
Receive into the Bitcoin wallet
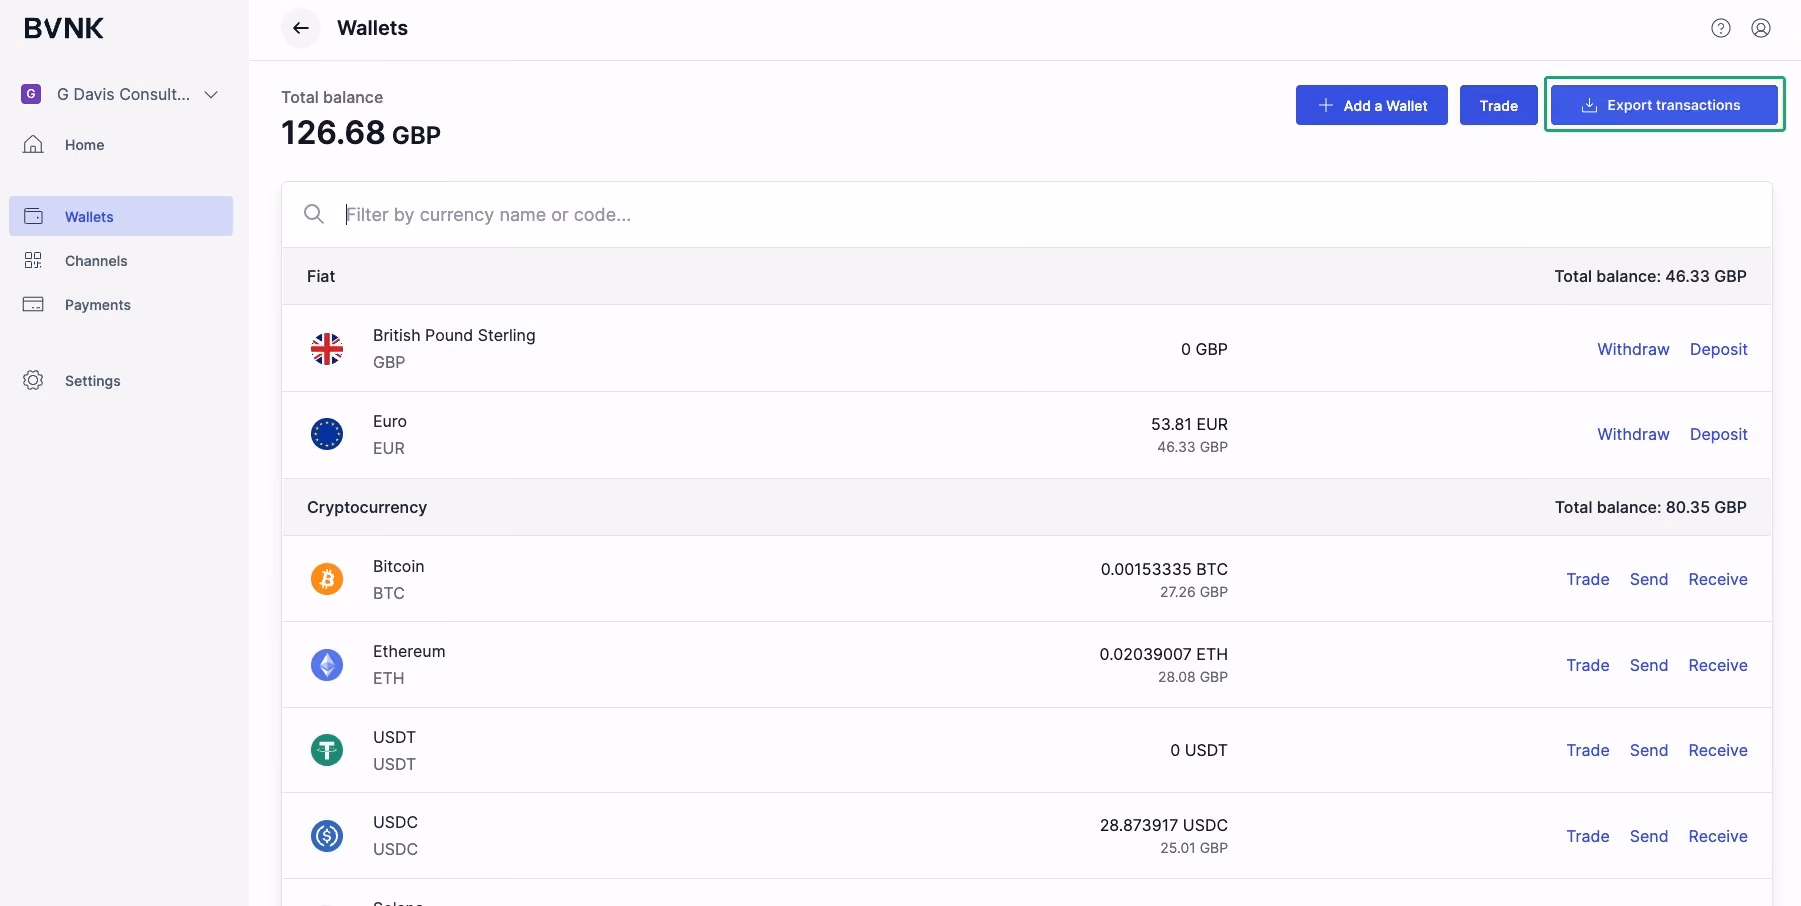1718,579
